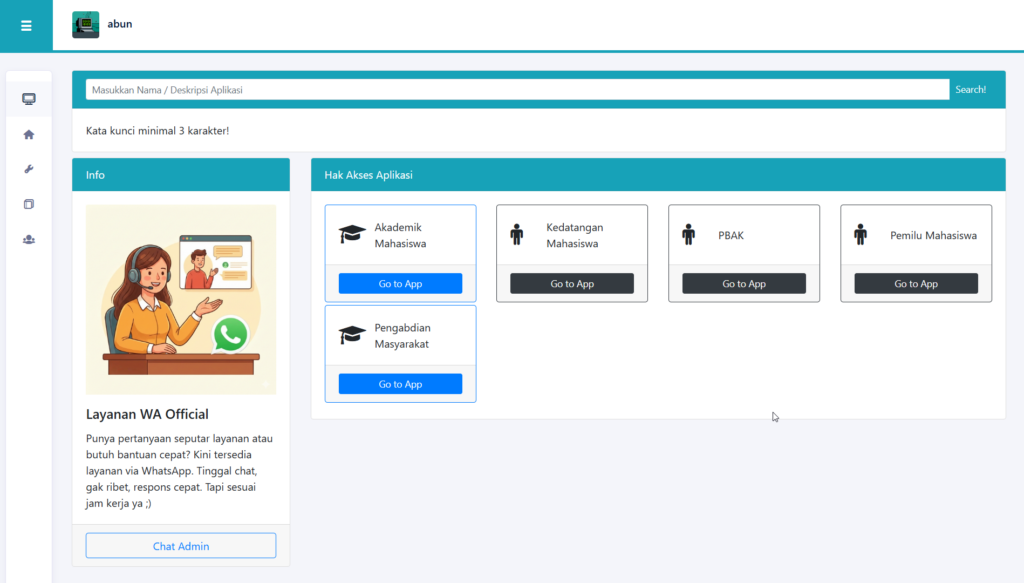Click the WhatsApp support illustration

(x=181, y=300)
